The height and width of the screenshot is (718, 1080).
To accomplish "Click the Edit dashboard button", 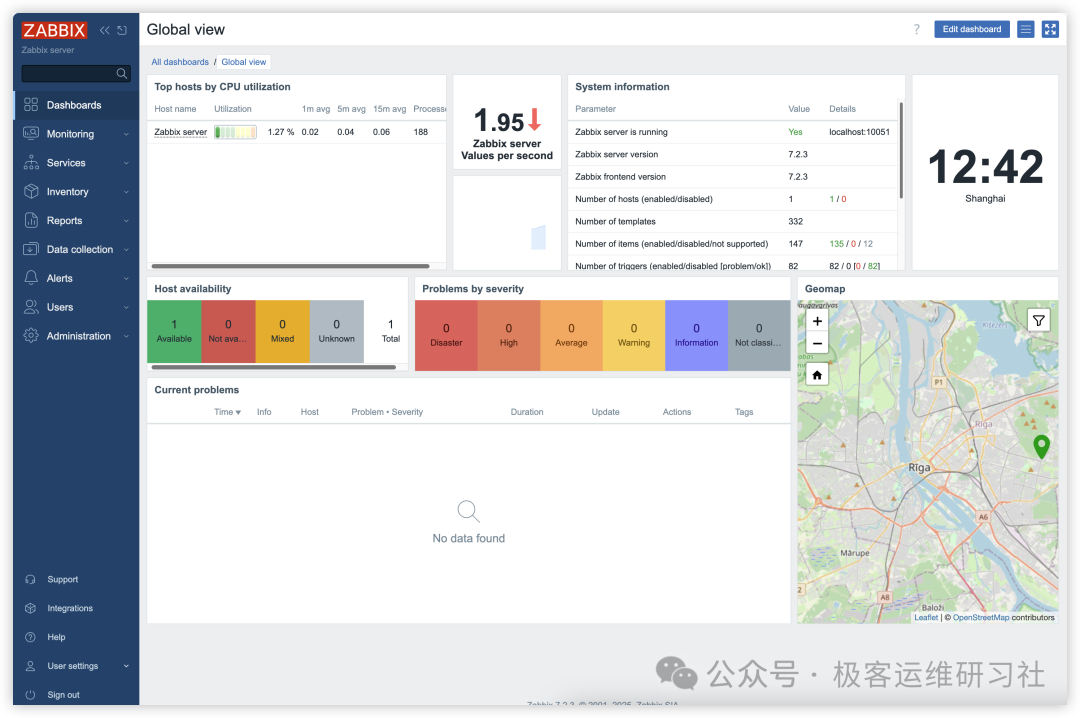I will tap(971, 30).
